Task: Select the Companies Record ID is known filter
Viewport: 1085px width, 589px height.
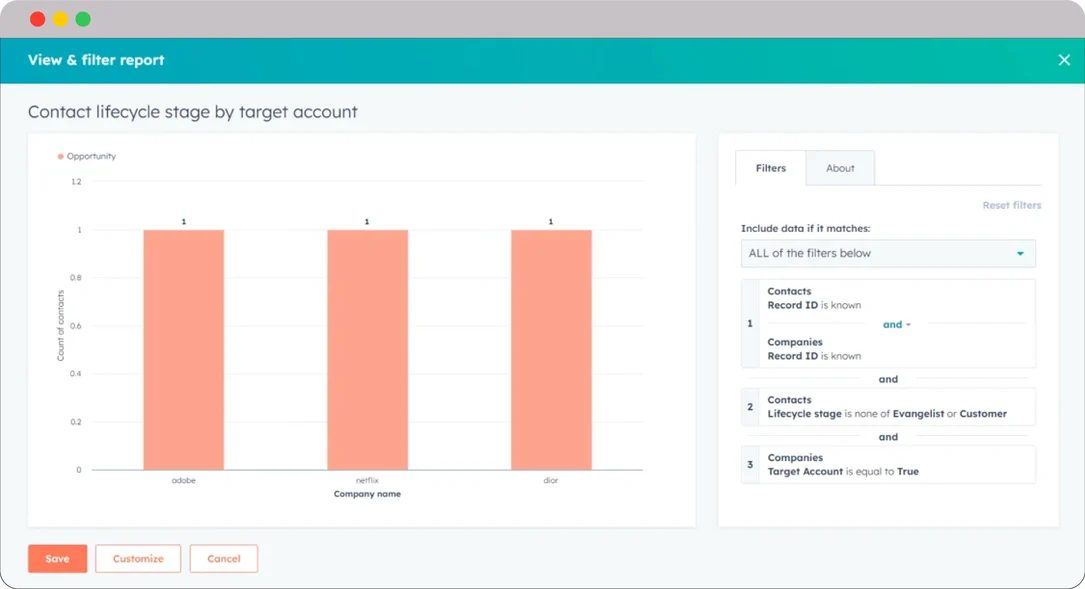Action: coord(814,349)
